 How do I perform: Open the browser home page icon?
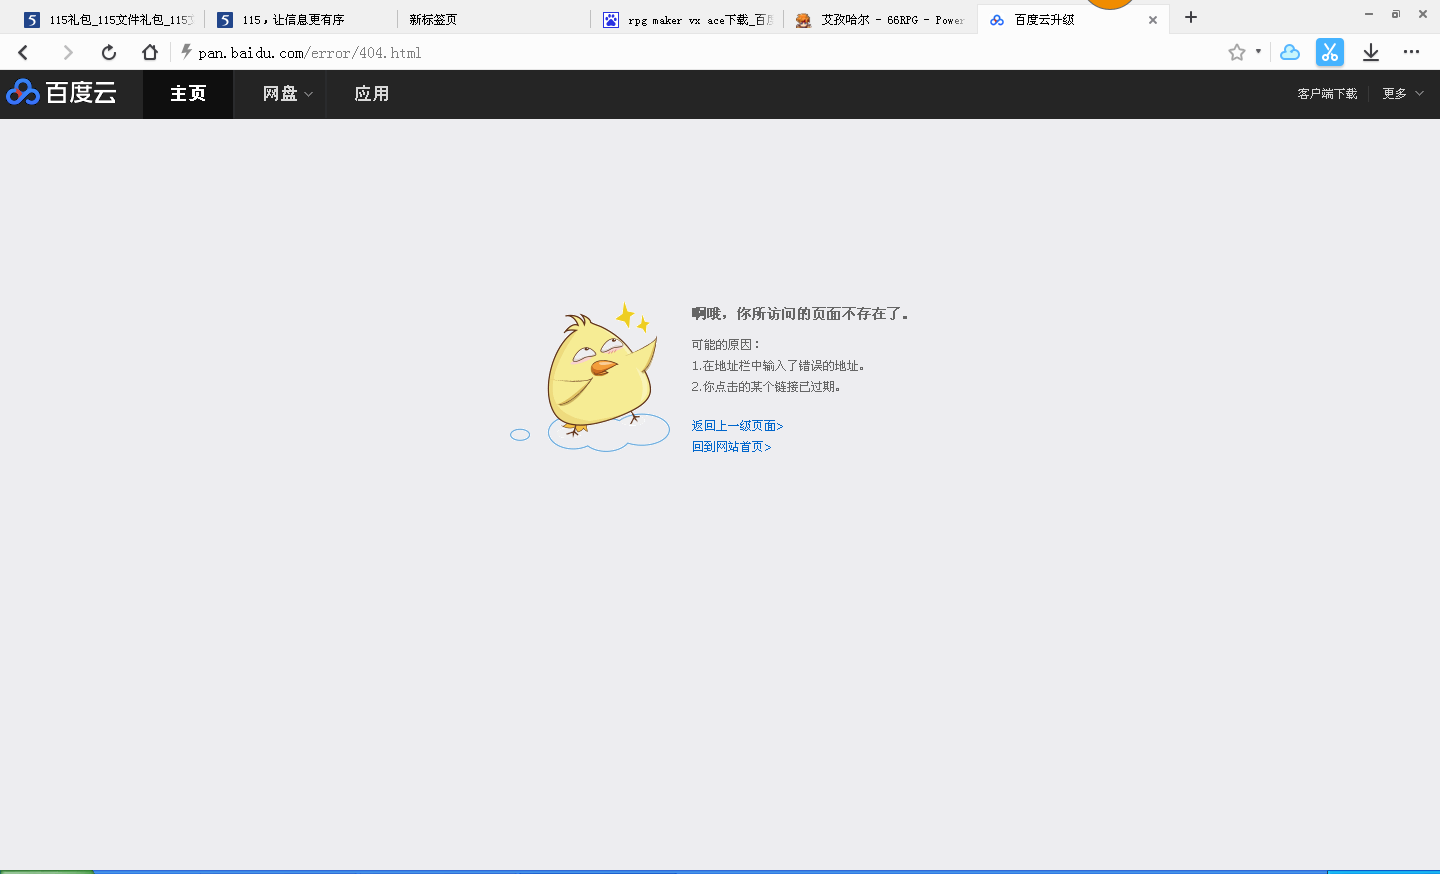(150, 52)
